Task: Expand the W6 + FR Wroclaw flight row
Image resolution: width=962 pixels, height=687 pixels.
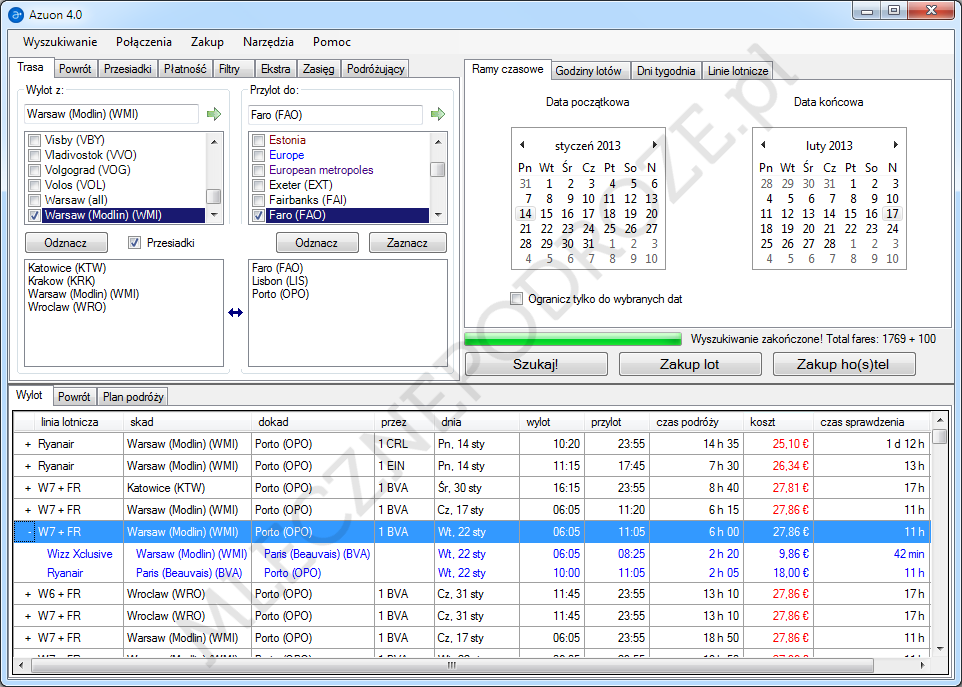Action: pos(28,594)
